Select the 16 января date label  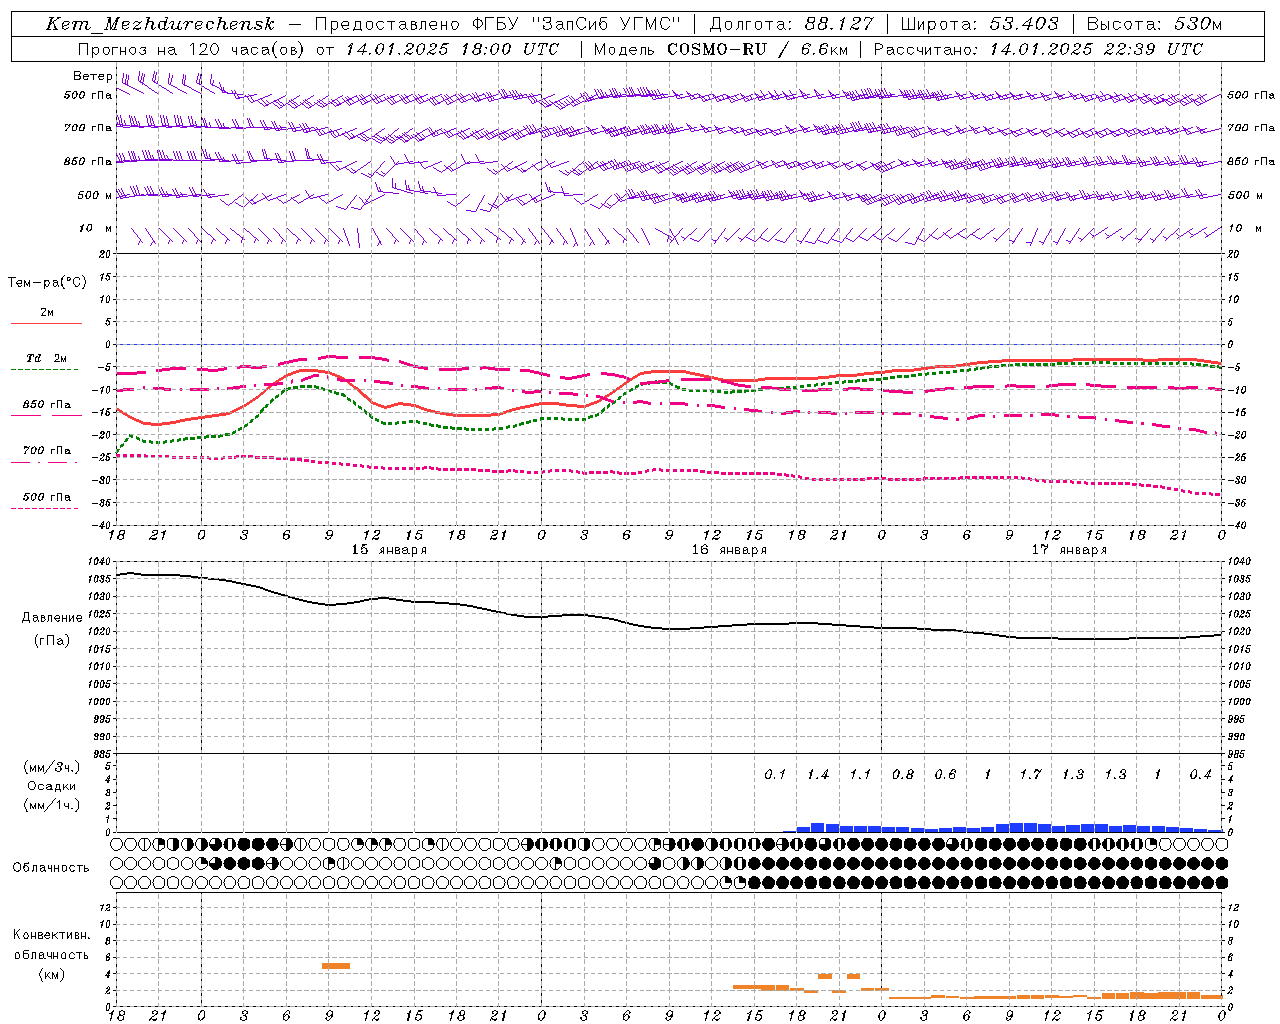(729, 550)
